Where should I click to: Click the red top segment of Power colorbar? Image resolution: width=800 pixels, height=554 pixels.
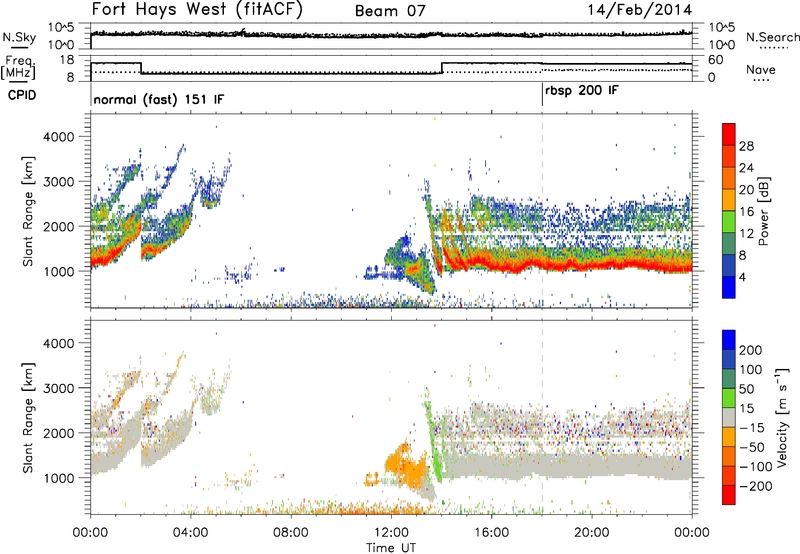(729, 135)
